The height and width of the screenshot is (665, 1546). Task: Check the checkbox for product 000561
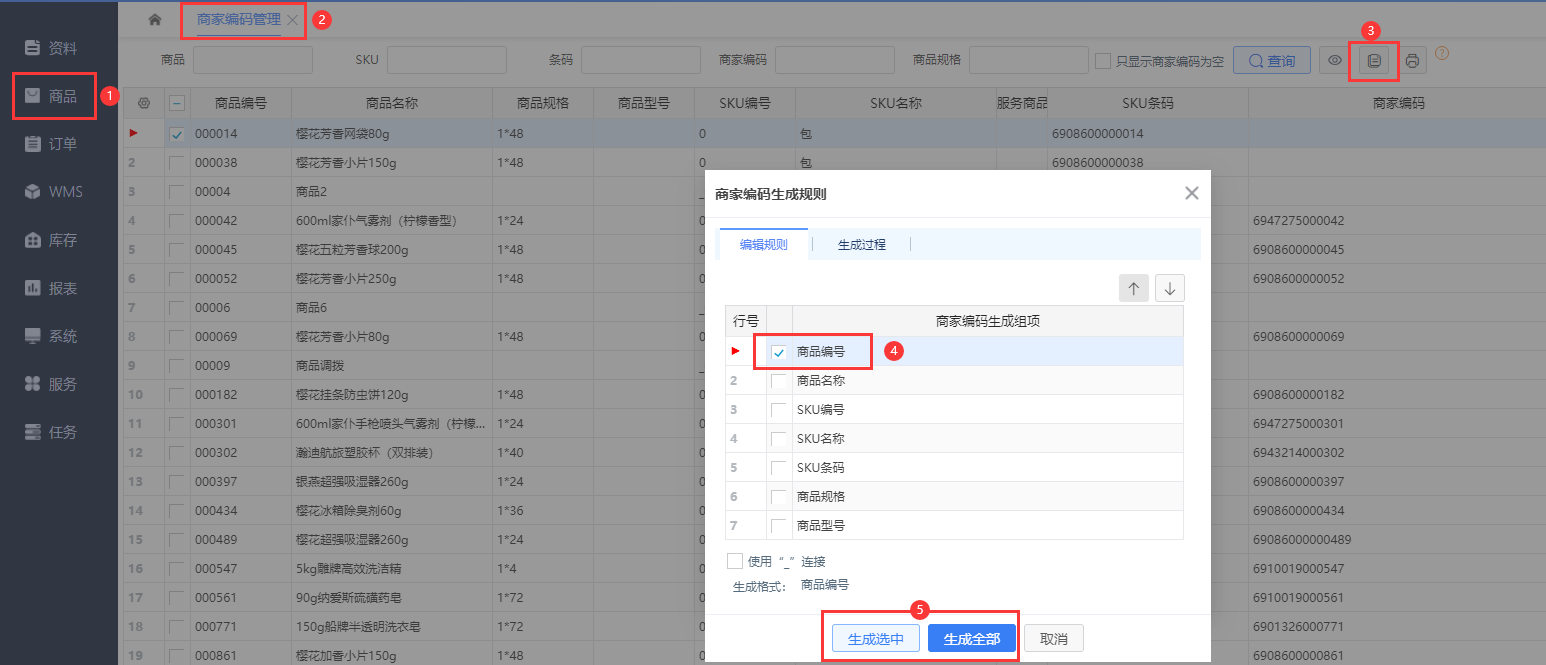coord(177,598)
